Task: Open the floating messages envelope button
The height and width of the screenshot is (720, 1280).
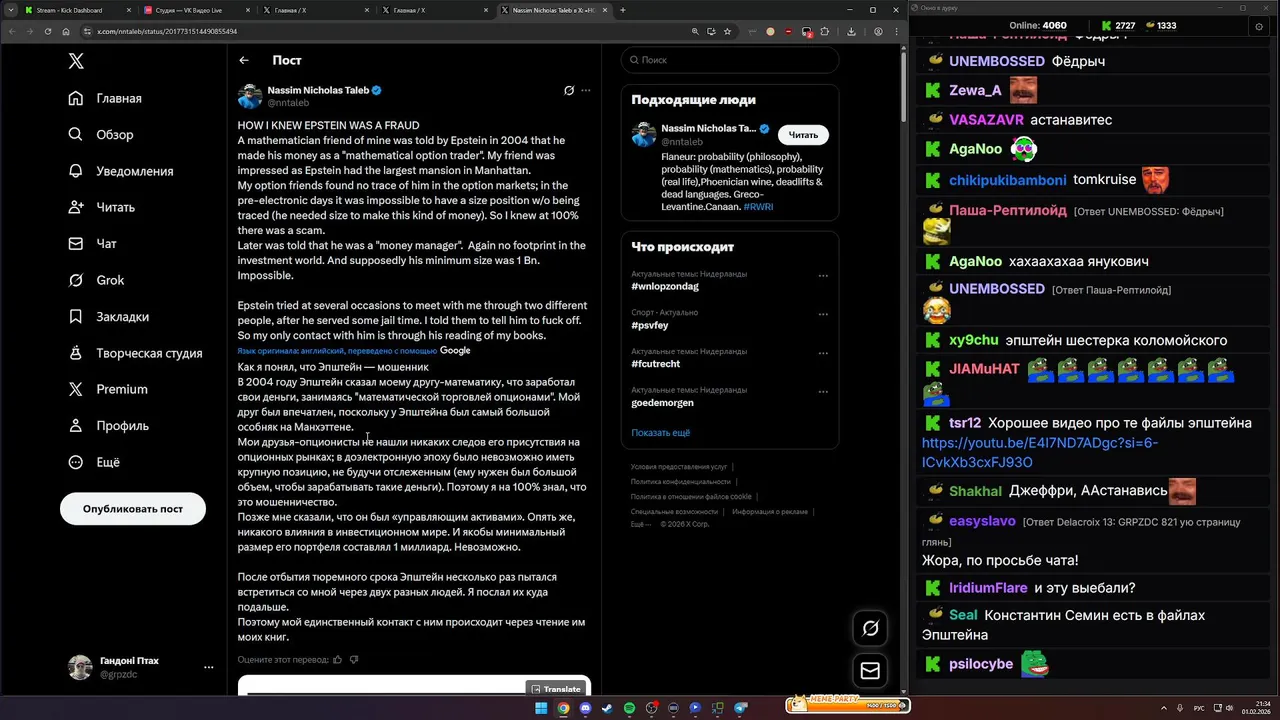Action: tap(870, 671)
